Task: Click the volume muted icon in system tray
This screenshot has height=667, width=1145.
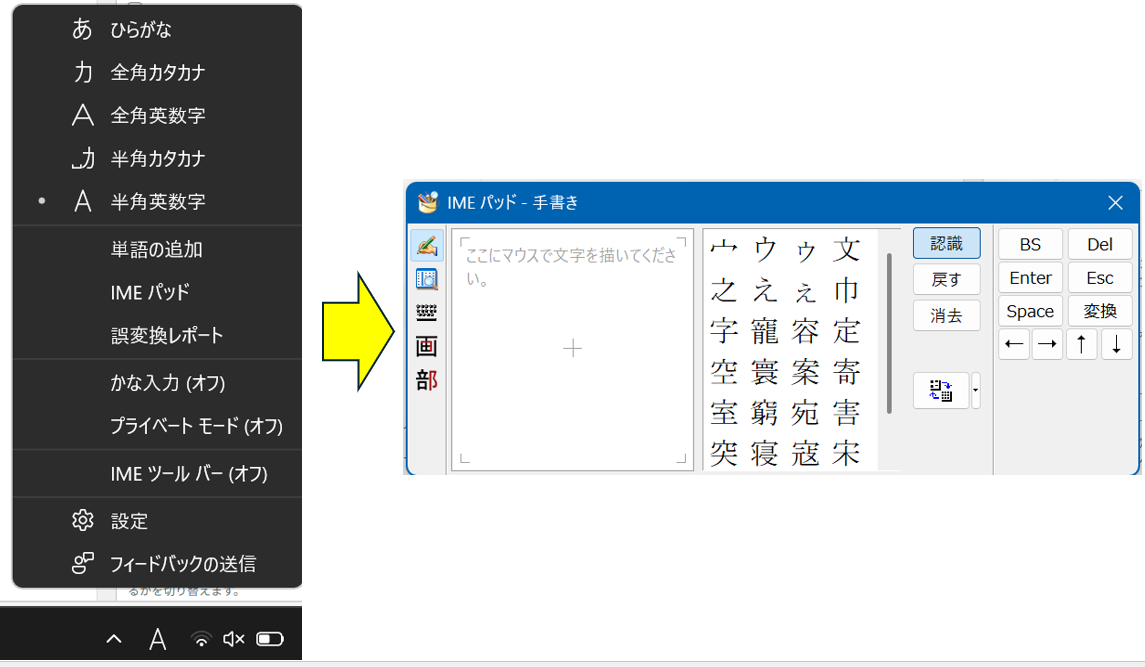Action: click(x=234, y=638)
